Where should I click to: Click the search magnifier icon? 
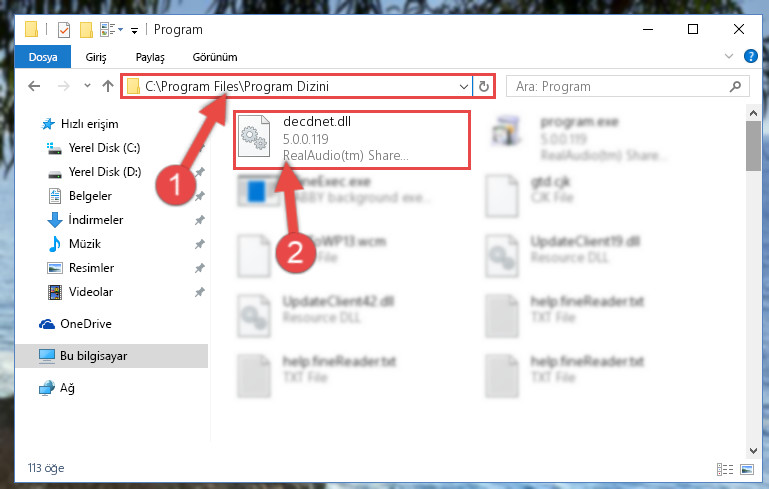click(735, 86)
